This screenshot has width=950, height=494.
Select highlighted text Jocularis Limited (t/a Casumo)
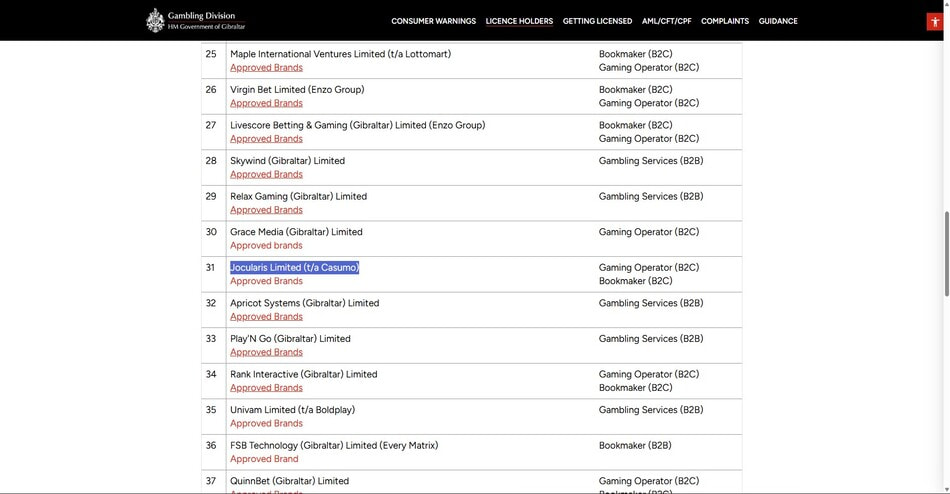(x=294, y=267)
